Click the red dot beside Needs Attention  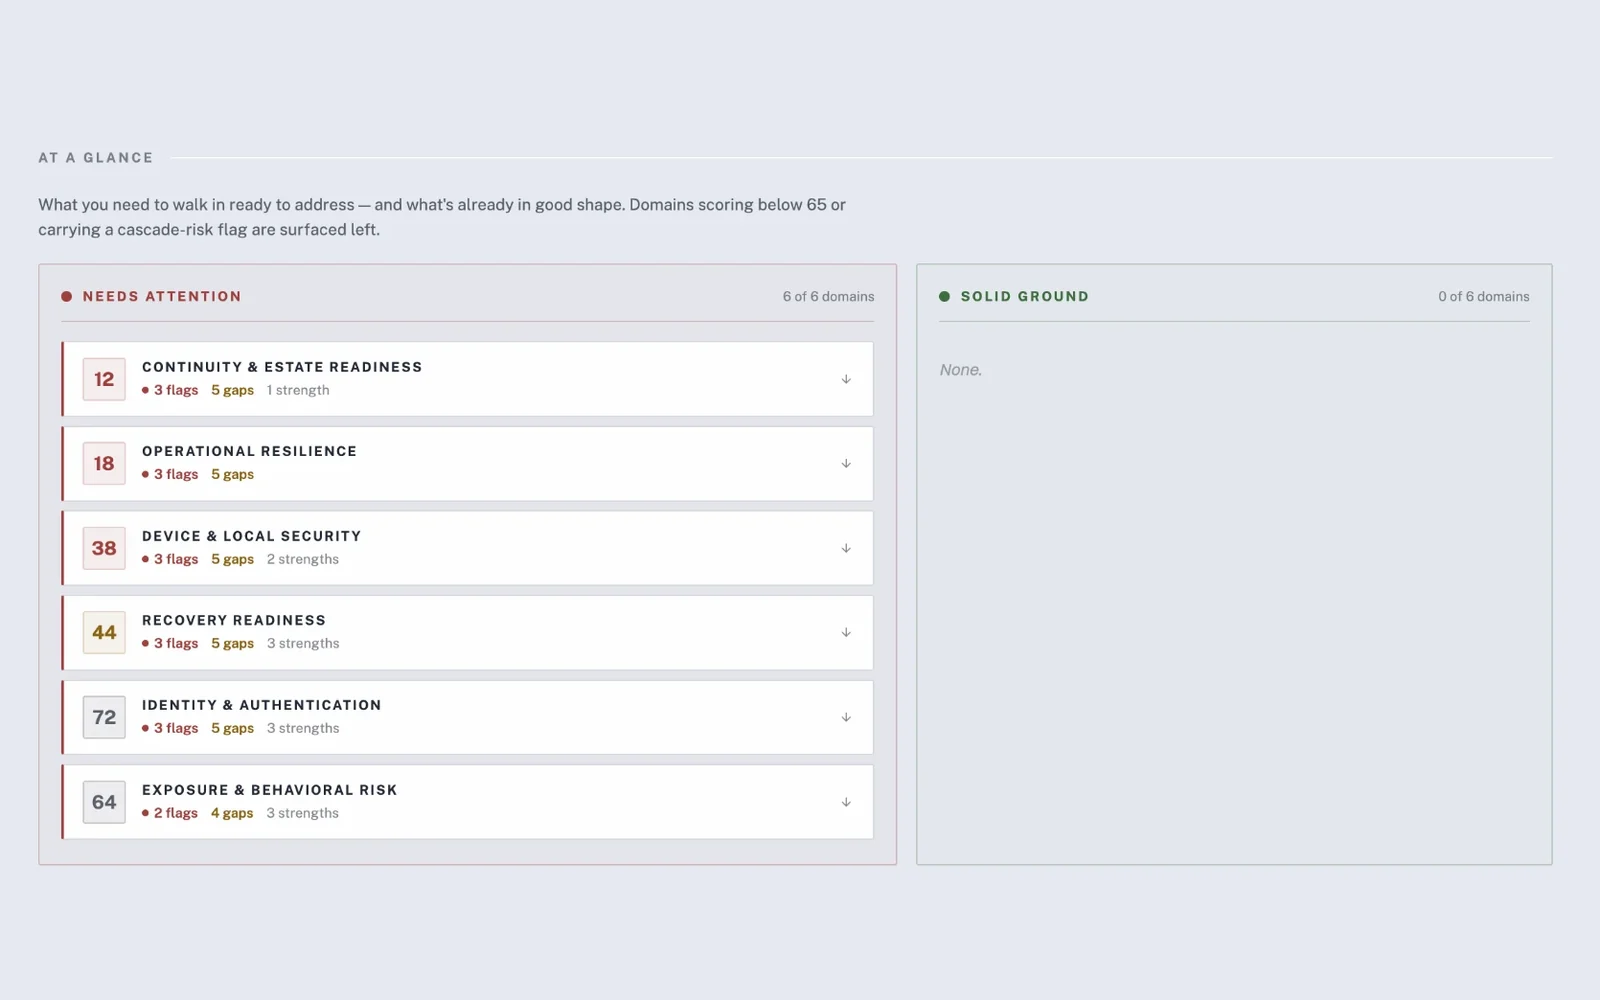tap(67, 297)
